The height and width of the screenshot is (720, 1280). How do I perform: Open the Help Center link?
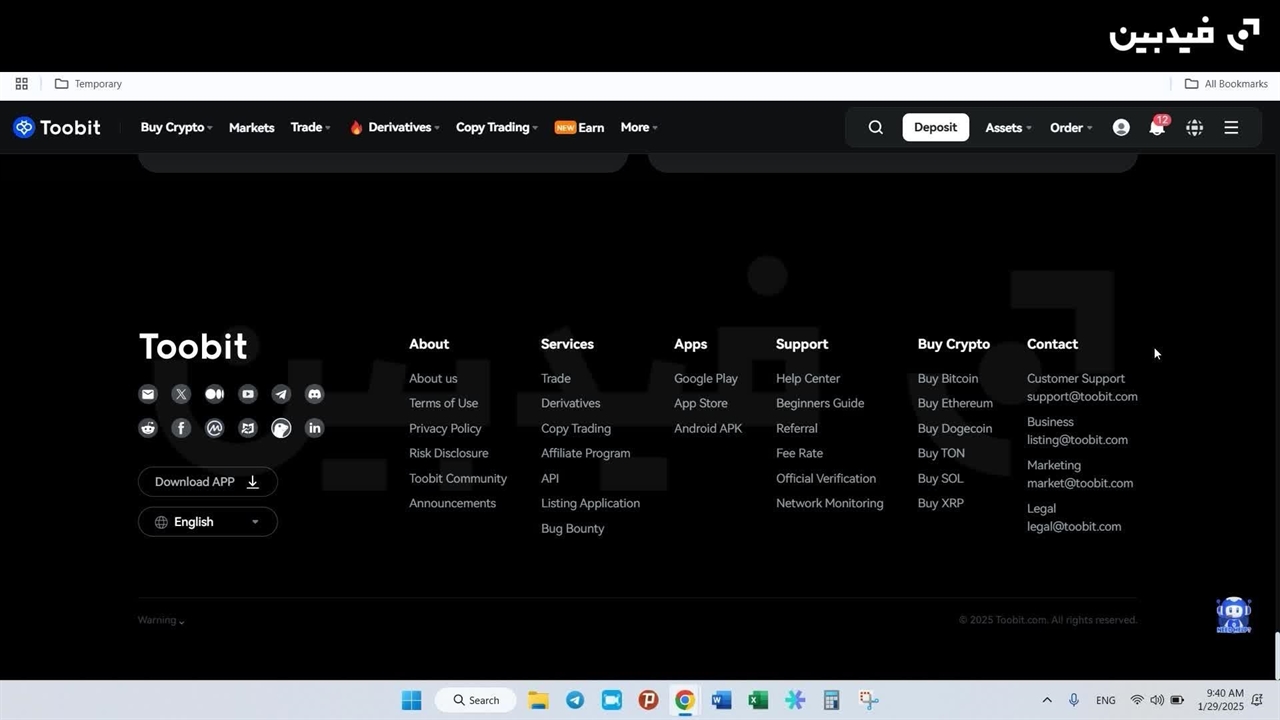[808, 379]
